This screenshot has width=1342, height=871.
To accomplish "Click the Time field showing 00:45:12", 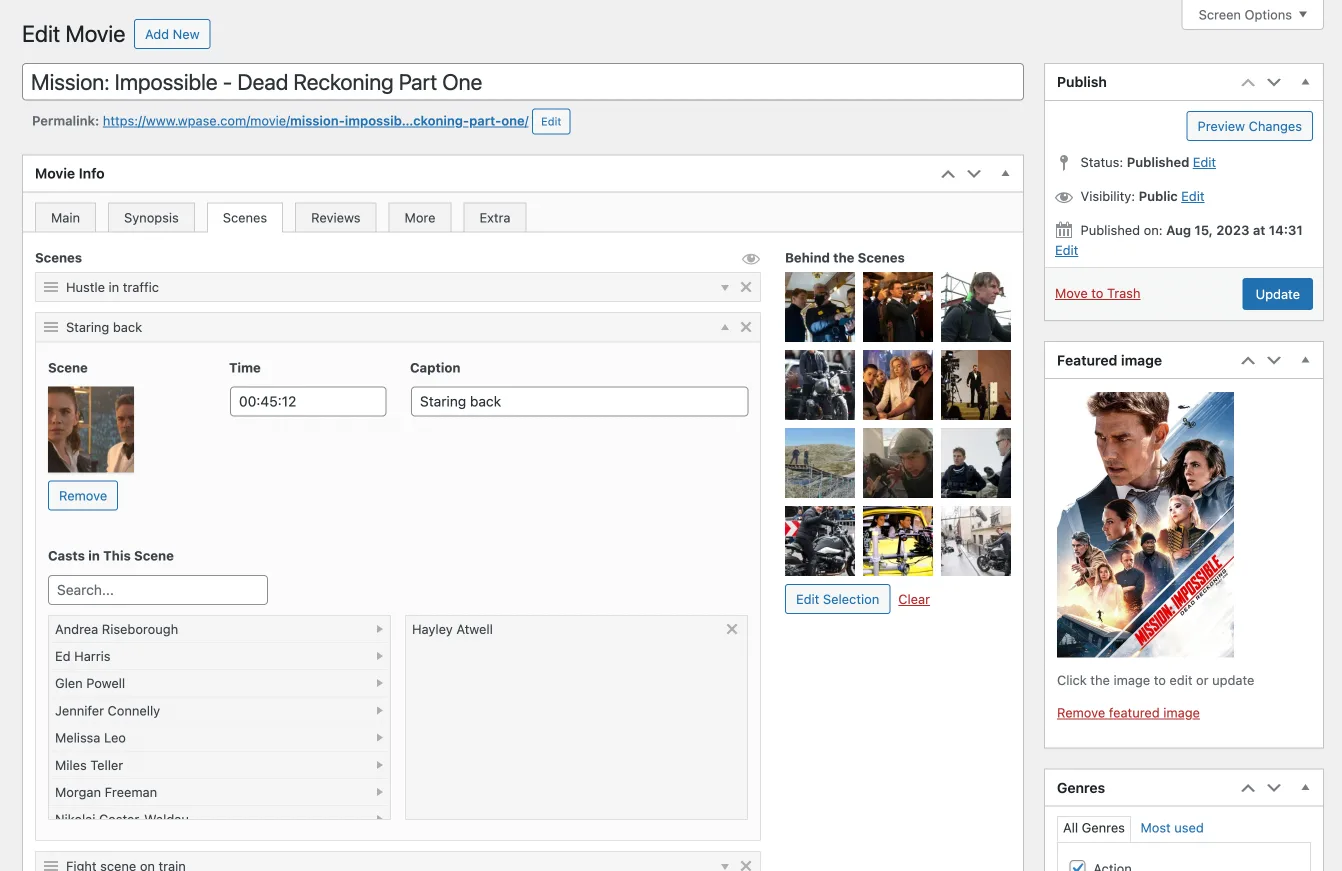I will 308,401.
